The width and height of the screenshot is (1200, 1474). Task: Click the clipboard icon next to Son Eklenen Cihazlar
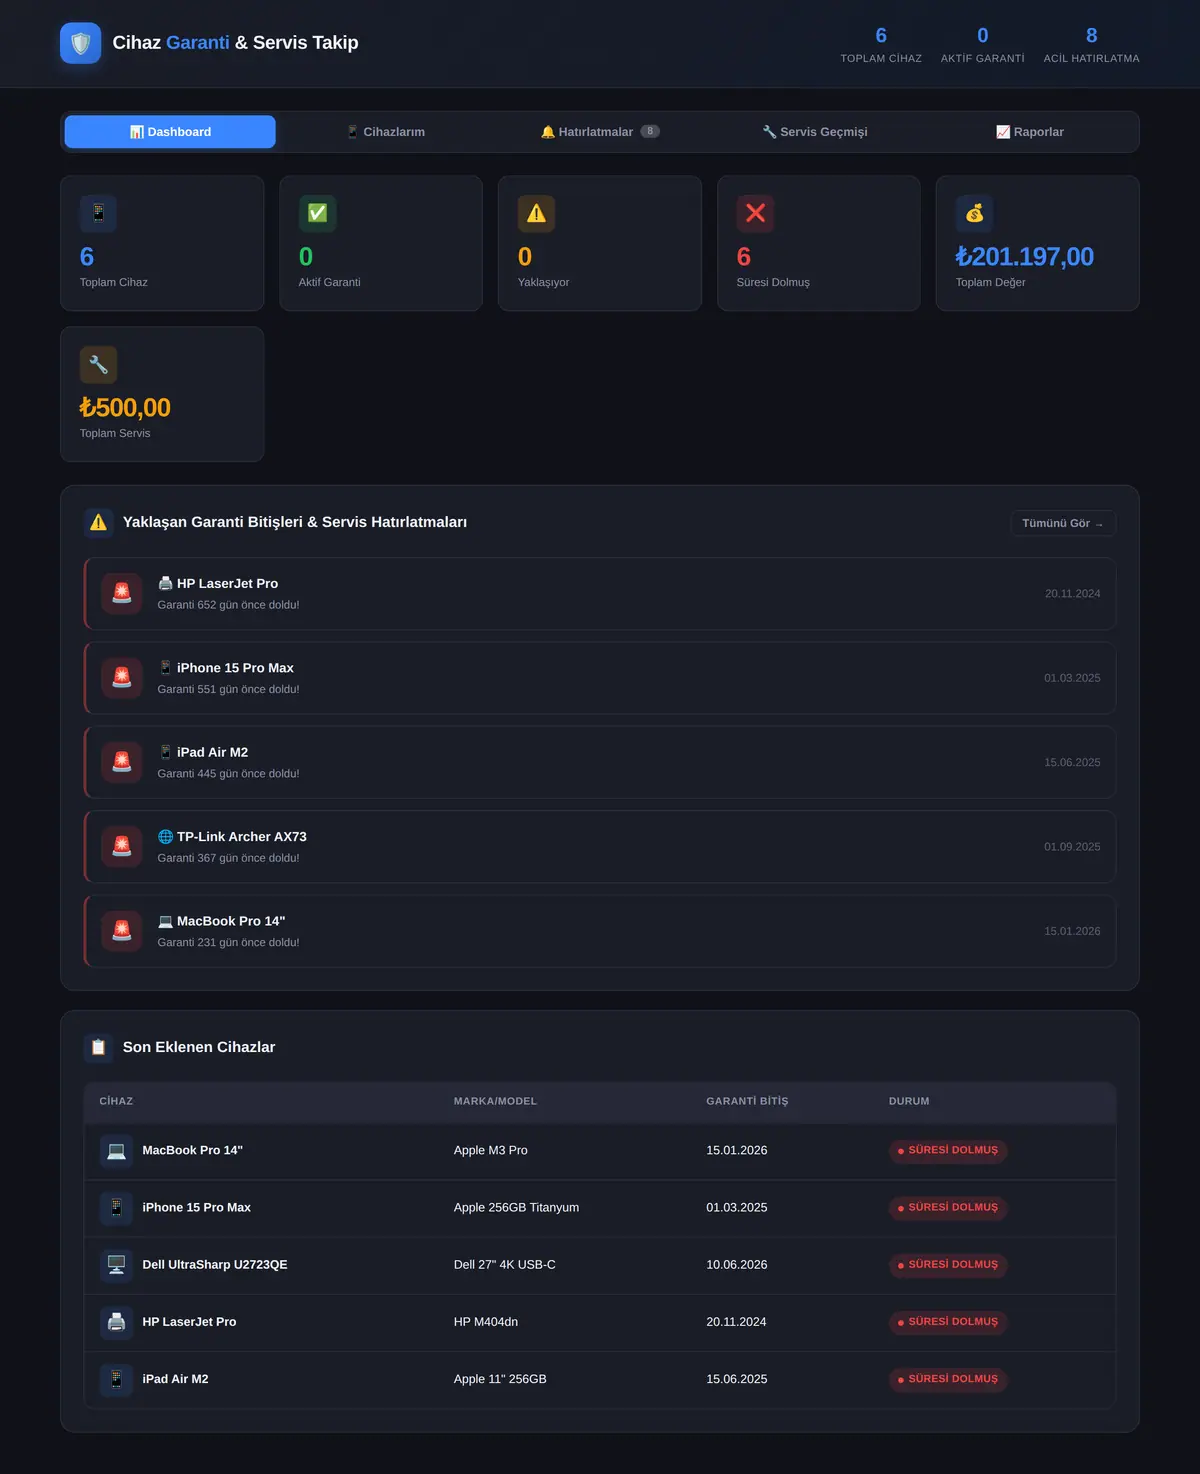(x=98, y=1047)
